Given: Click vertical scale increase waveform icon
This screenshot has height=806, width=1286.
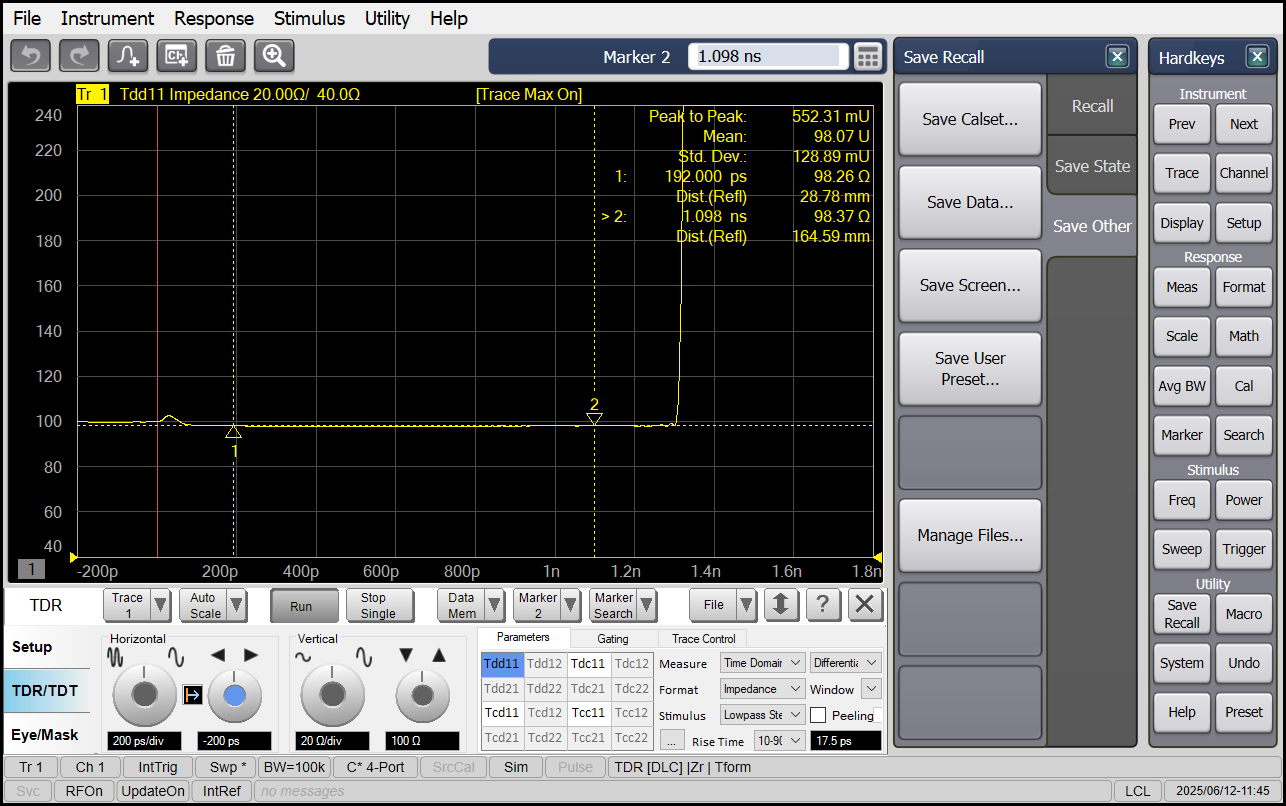Looking at the screenshot, I should point(364,657).
